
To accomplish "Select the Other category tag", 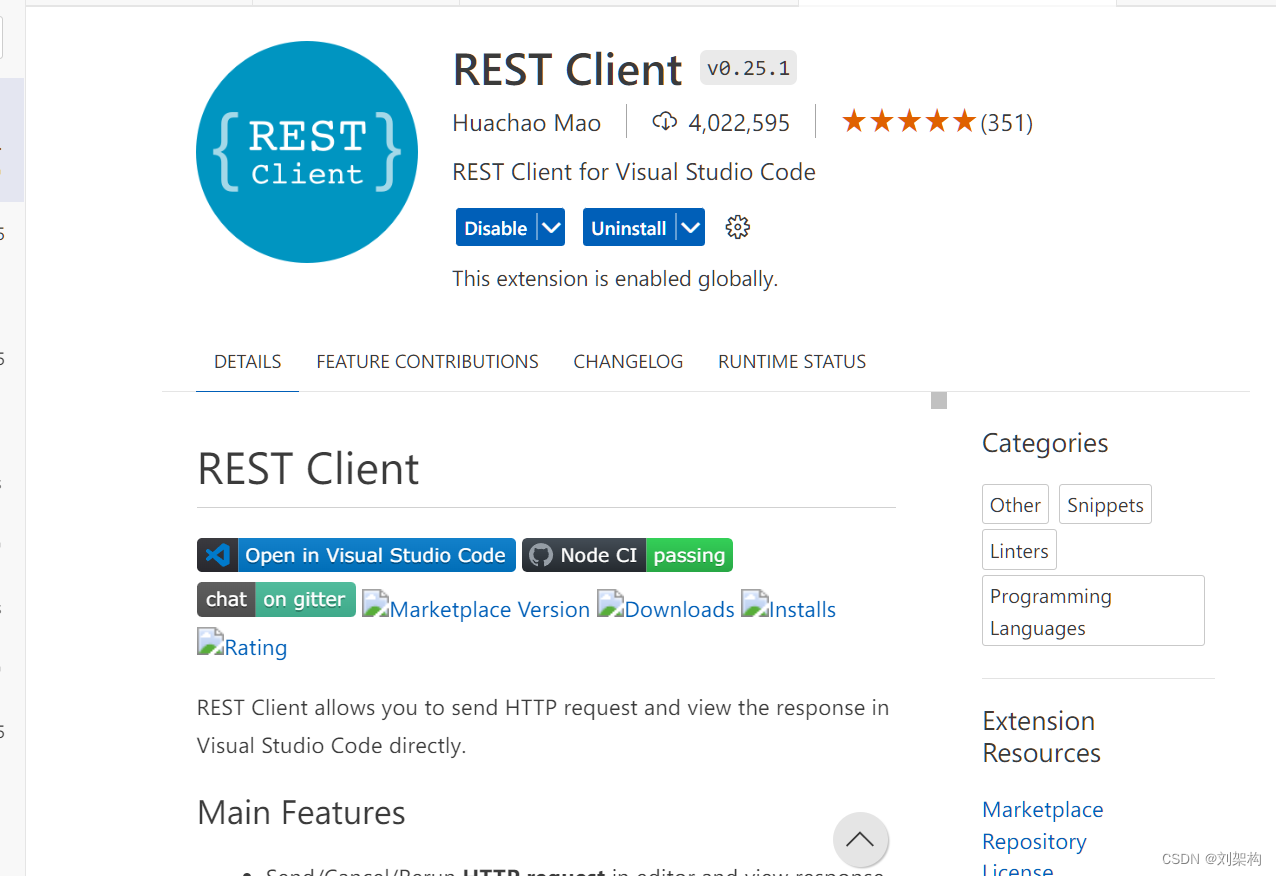I will click(x=1015, y=504).
